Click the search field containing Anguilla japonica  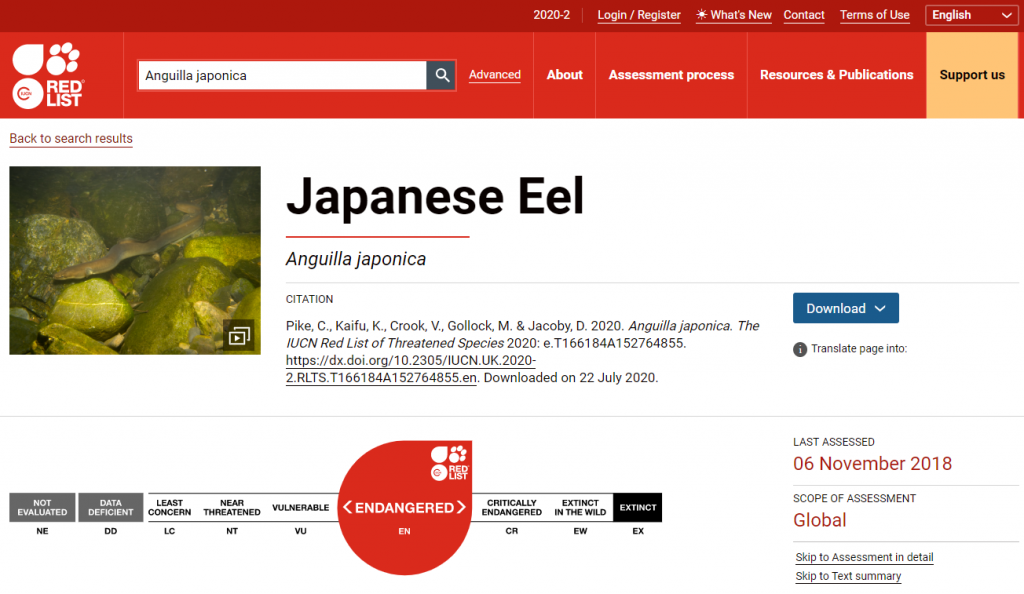[282, 75]
